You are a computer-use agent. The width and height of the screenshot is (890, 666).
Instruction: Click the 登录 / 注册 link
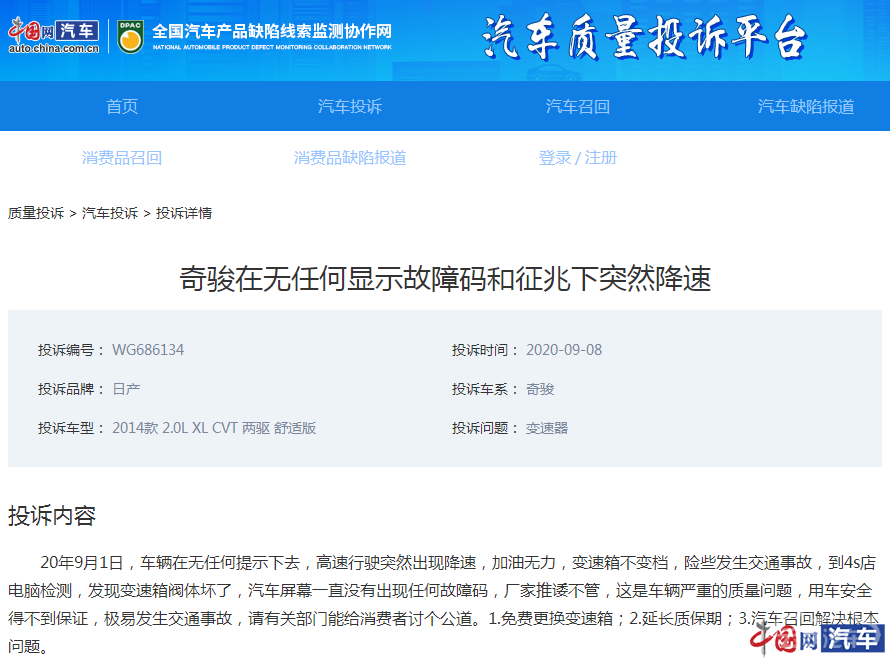578,157
